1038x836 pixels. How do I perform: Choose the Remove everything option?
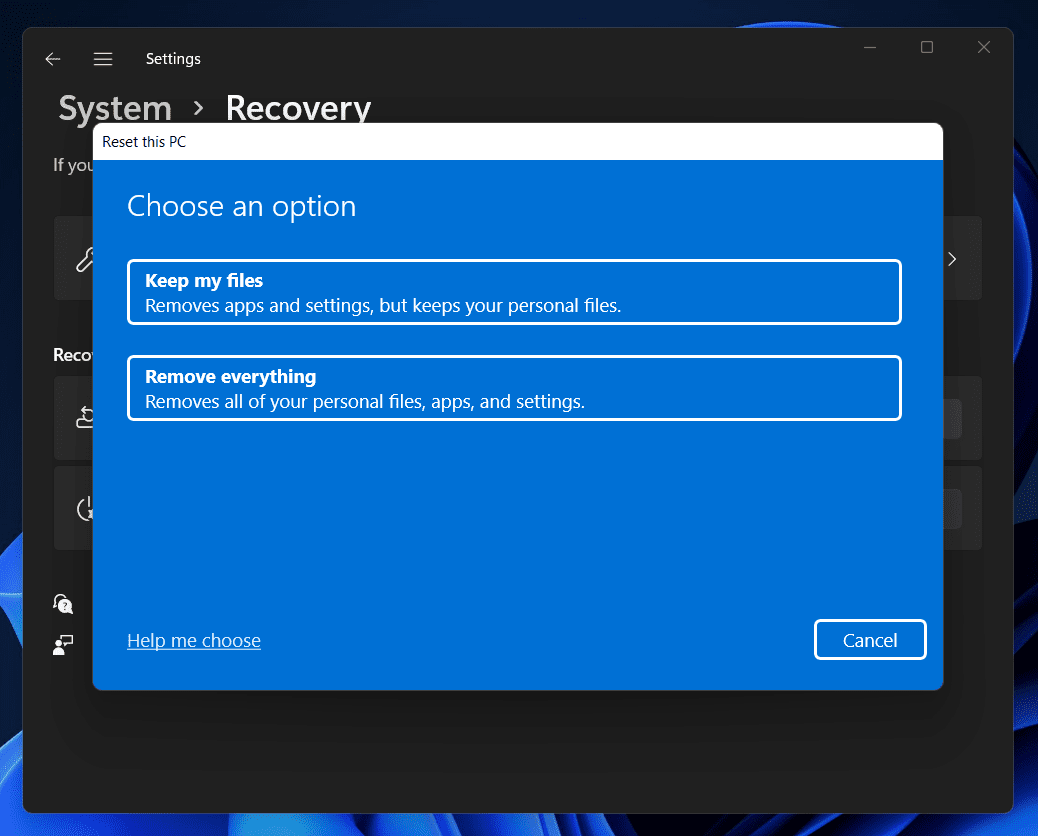pos(513,388)
